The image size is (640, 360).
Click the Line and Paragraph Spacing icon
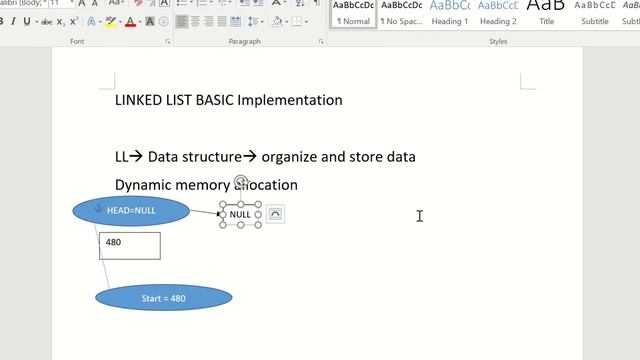point(253,21)
